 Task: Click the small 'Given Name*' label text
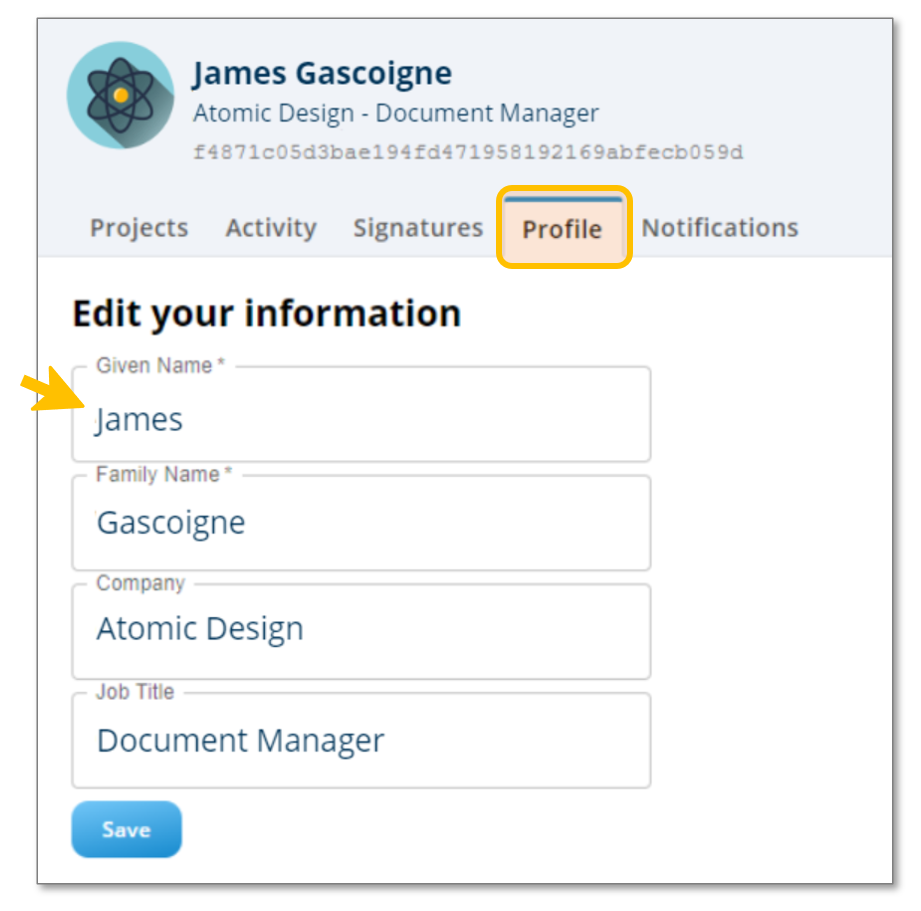coord(160,366)
